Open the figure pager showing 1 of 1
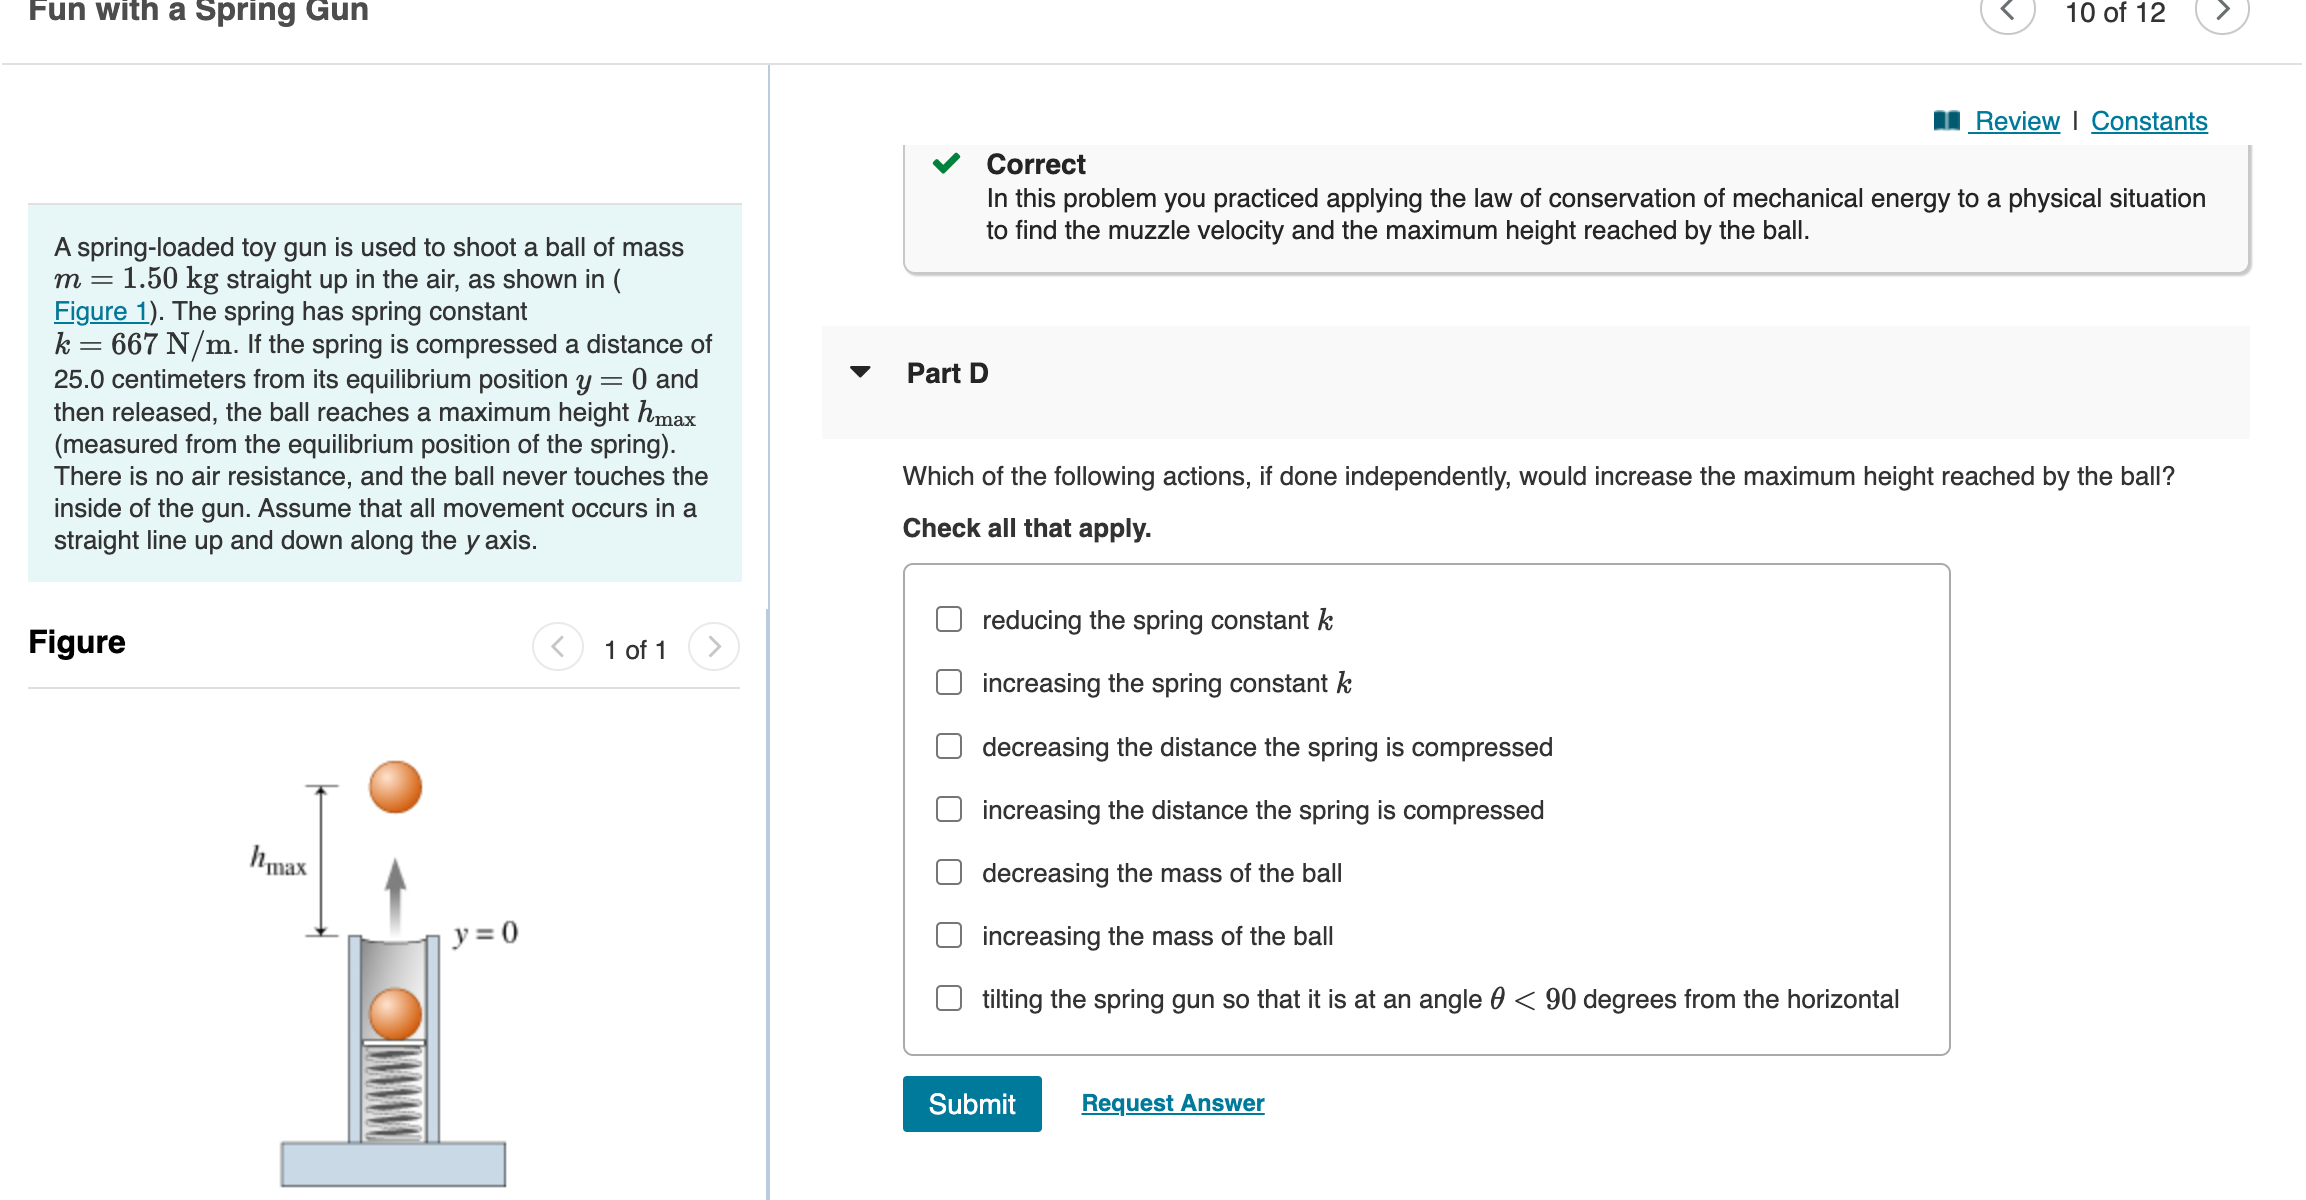 click(635, 648)
